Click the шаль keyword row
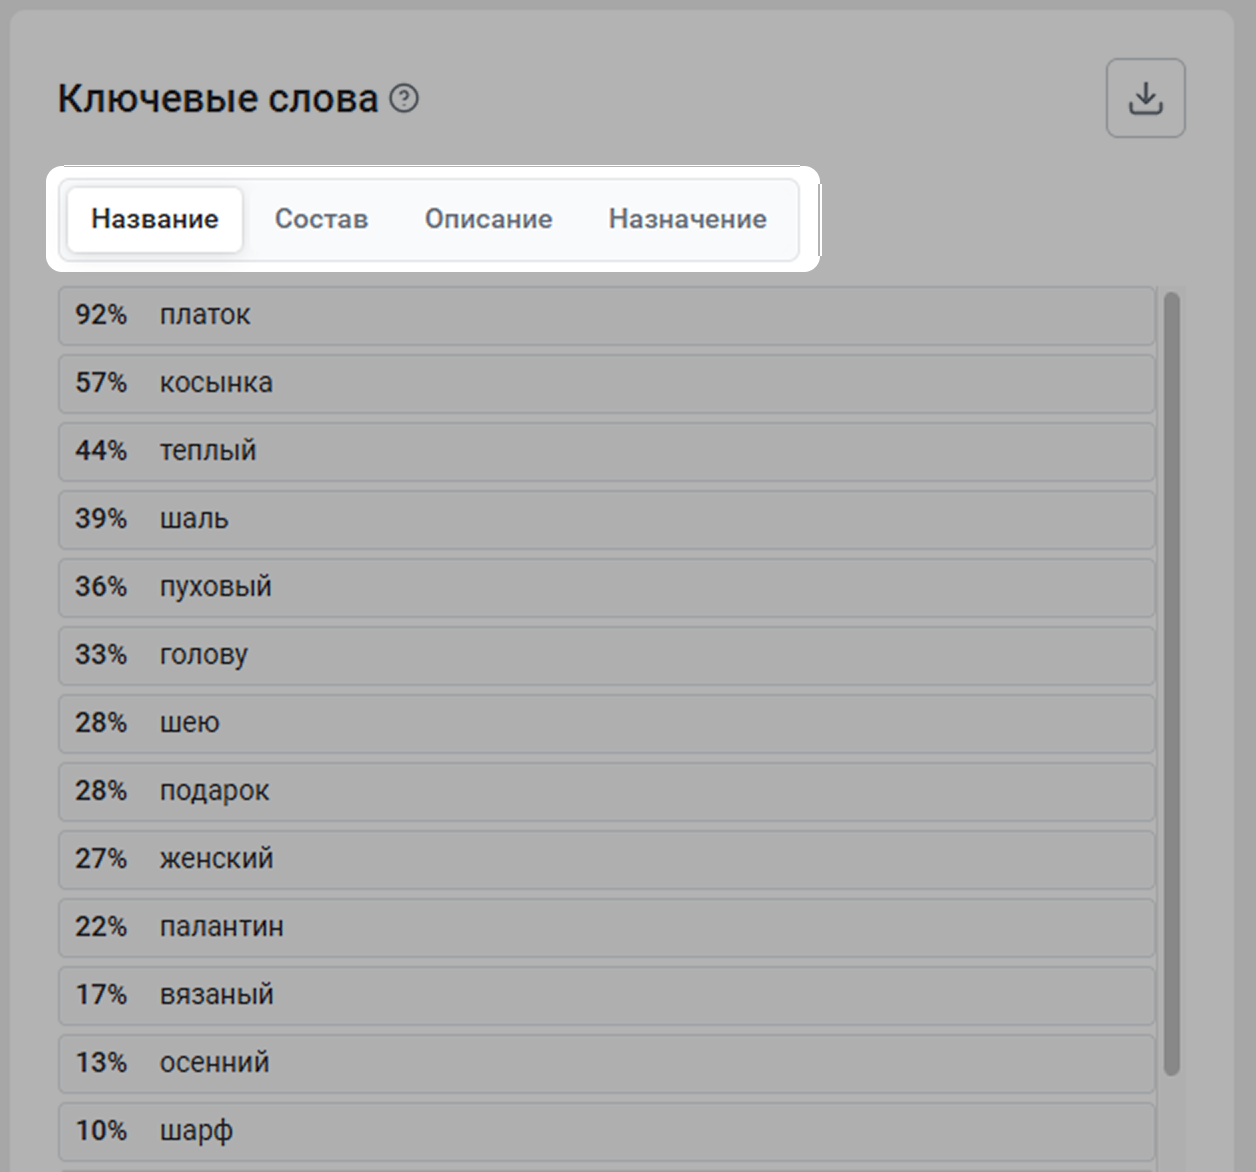 [605, 519]
